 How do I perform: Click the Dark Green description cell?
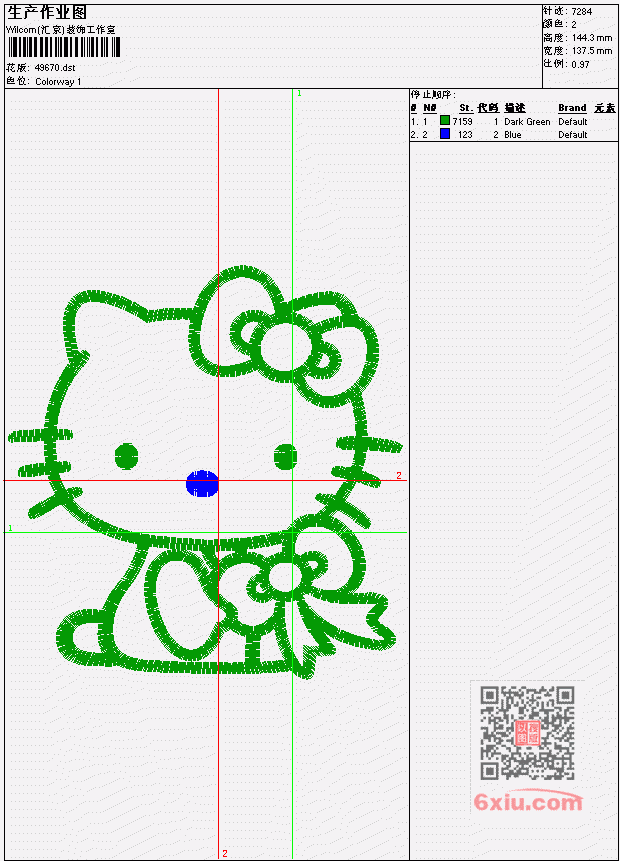527,121
